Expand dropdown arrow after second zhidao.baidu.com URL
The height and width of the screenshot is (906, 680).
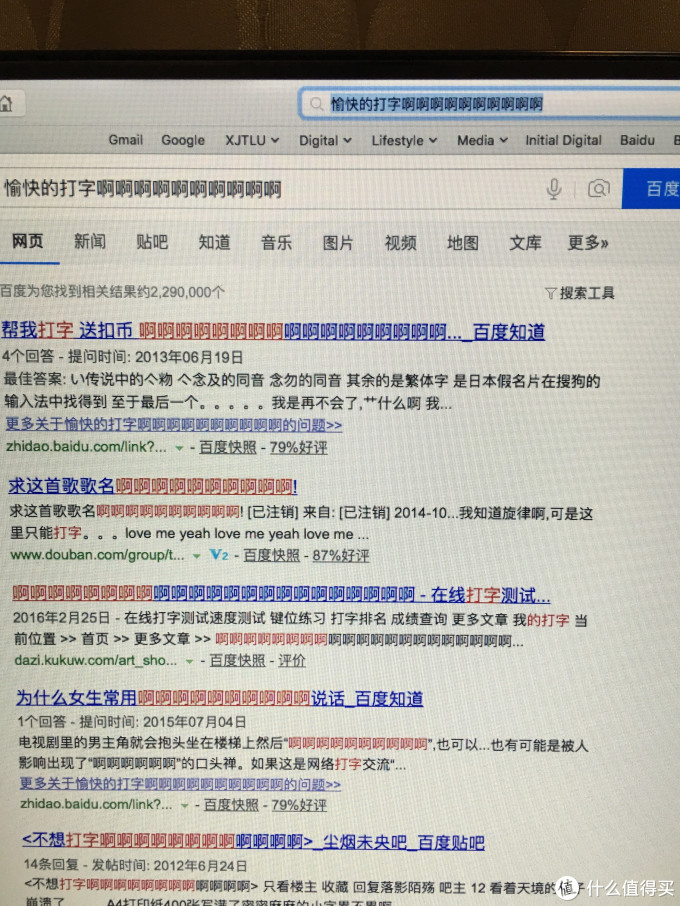click(x=184, y=805)
